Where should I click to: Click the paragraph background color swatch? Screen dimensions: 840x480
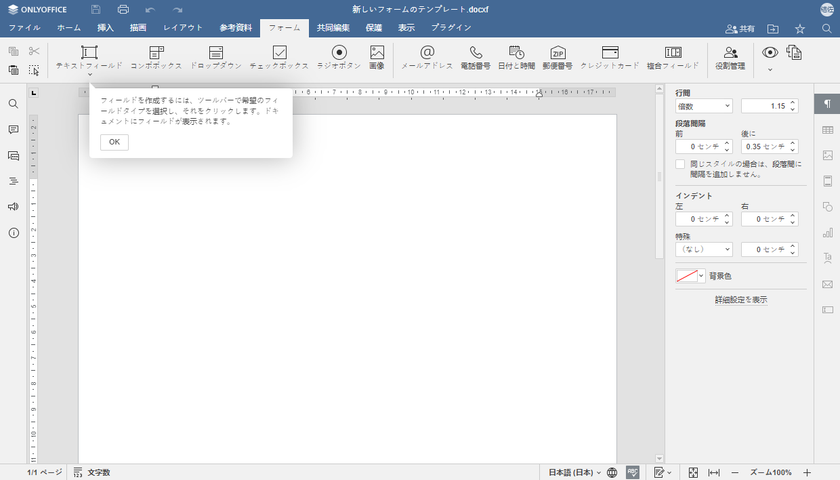pyautogui.click(x=687, y=276)
